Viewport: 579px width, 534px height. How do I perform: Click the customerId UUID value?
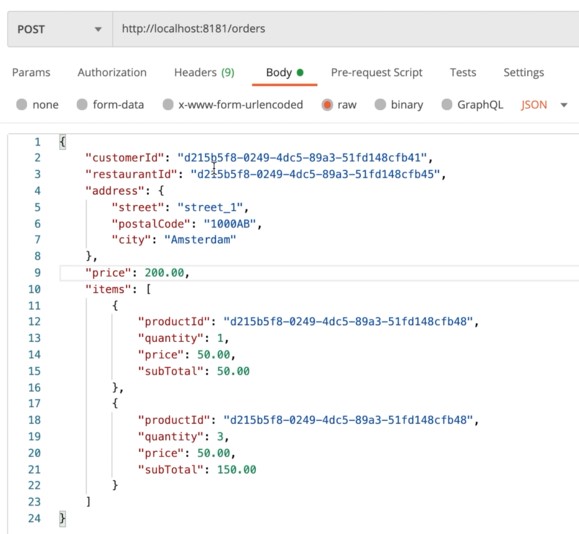tap(302, 158)
